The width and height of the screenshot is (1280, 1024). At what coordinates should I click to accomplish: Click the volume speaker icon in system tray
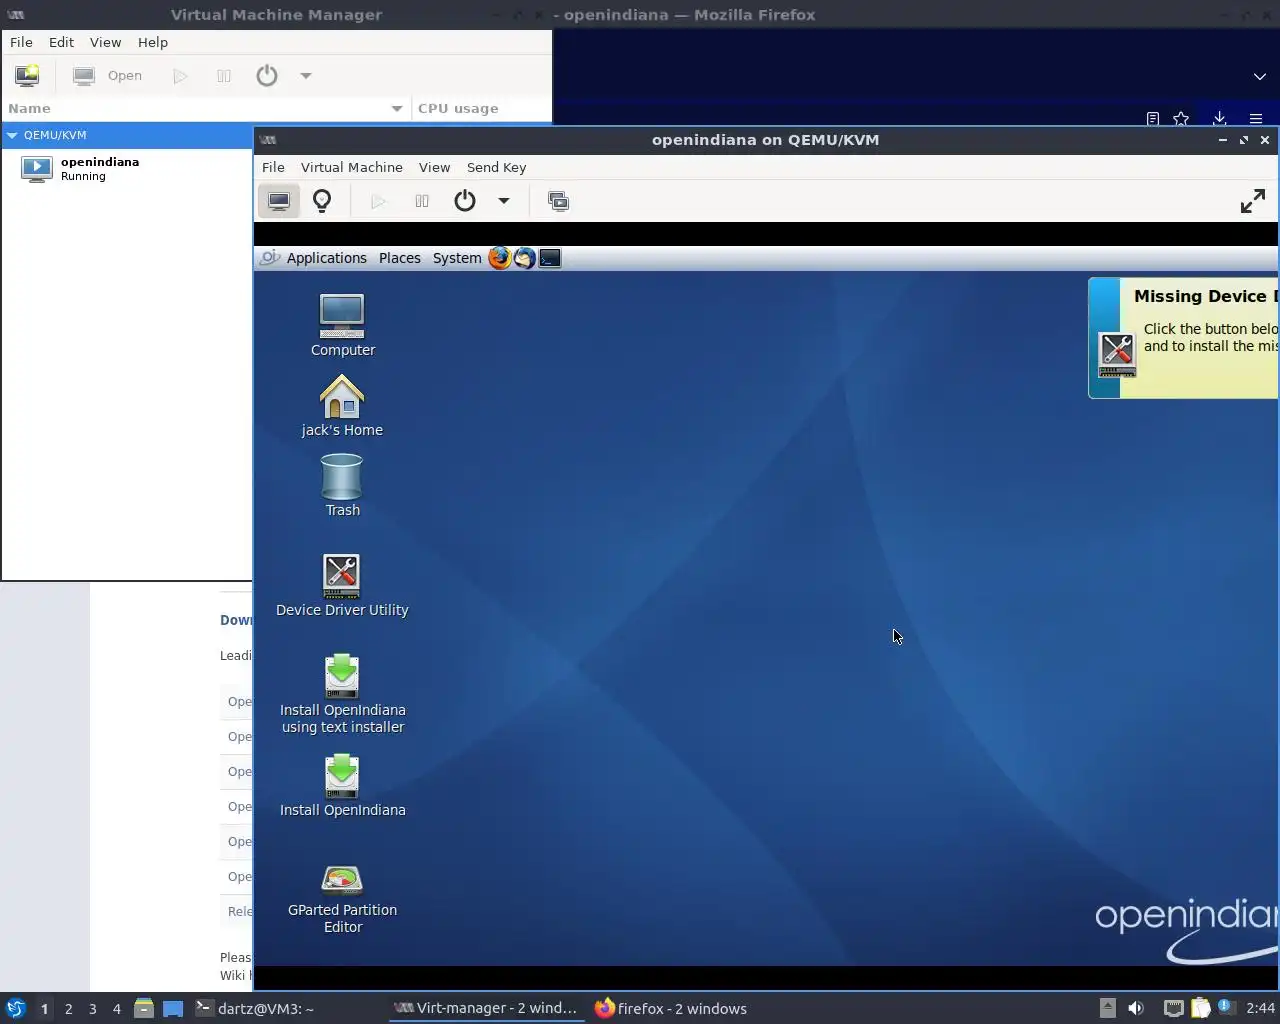tap(1136, 1008)
